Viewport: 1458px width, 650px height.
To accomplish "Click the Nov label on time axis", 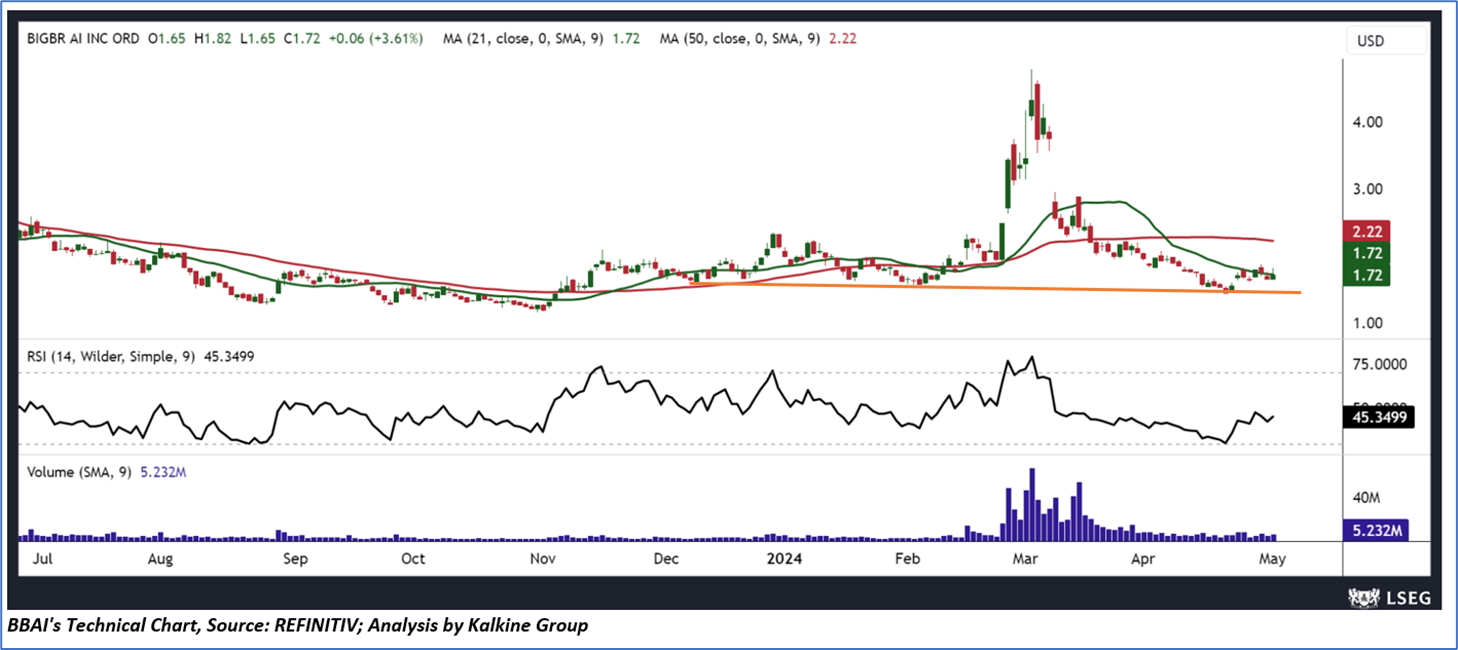I will click(x=543, y=559).
